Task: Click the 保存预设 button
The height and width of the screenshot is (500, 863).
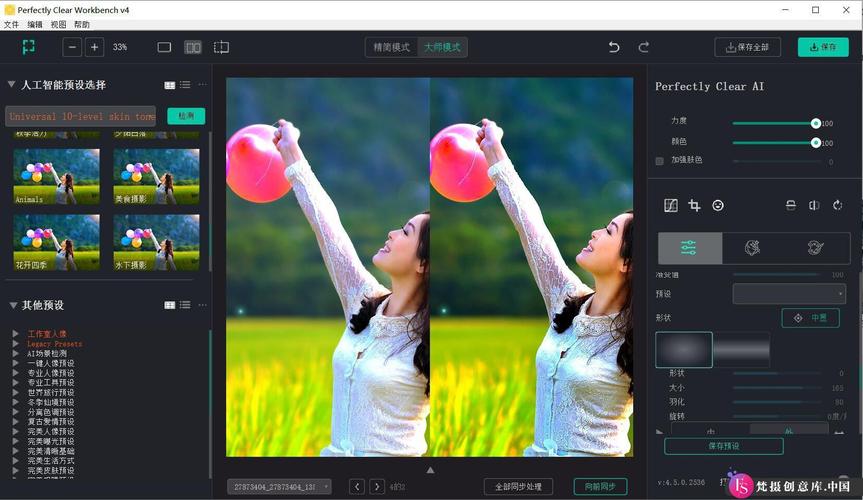Action: (724, 446)
